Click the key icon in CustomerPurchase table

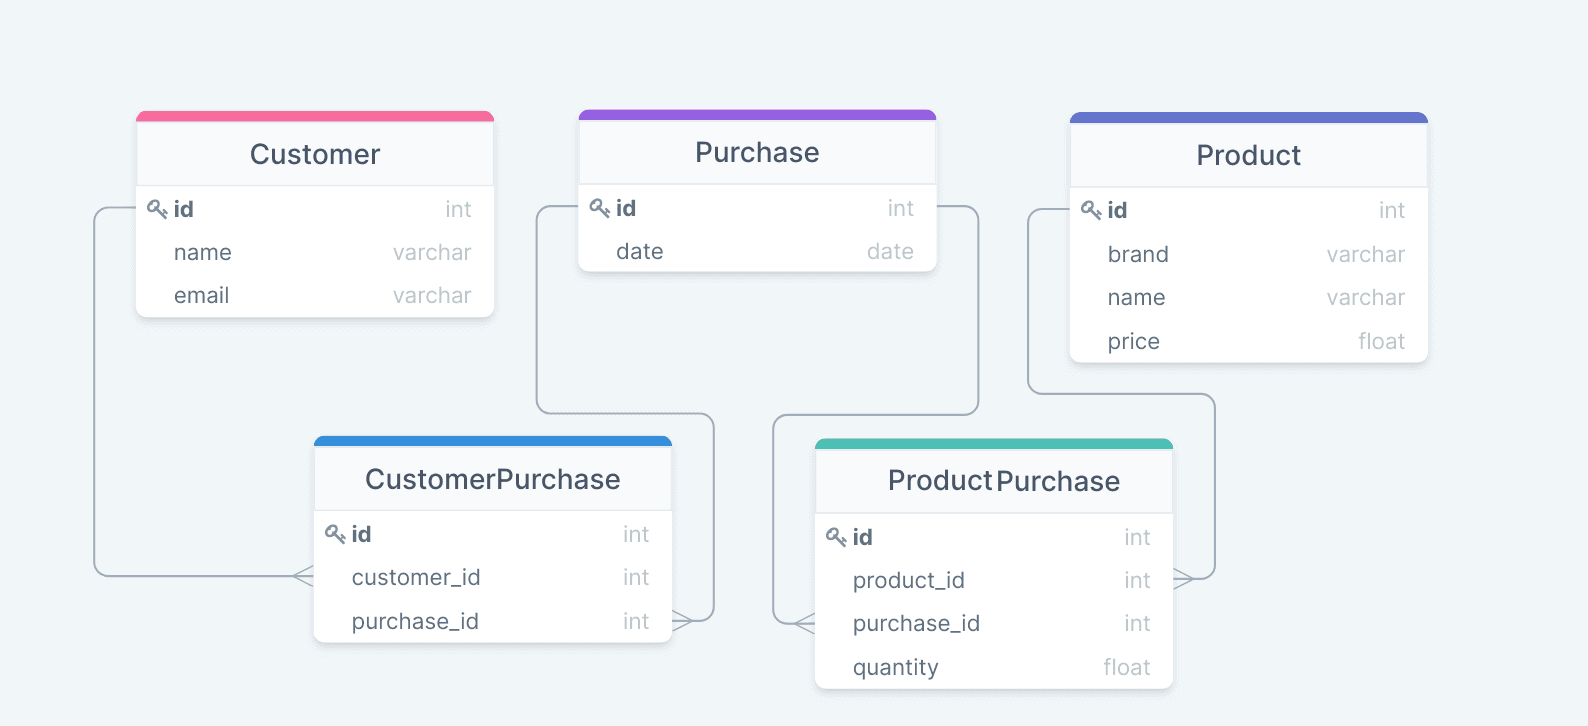pyautogui.click(x=335, y=534)
